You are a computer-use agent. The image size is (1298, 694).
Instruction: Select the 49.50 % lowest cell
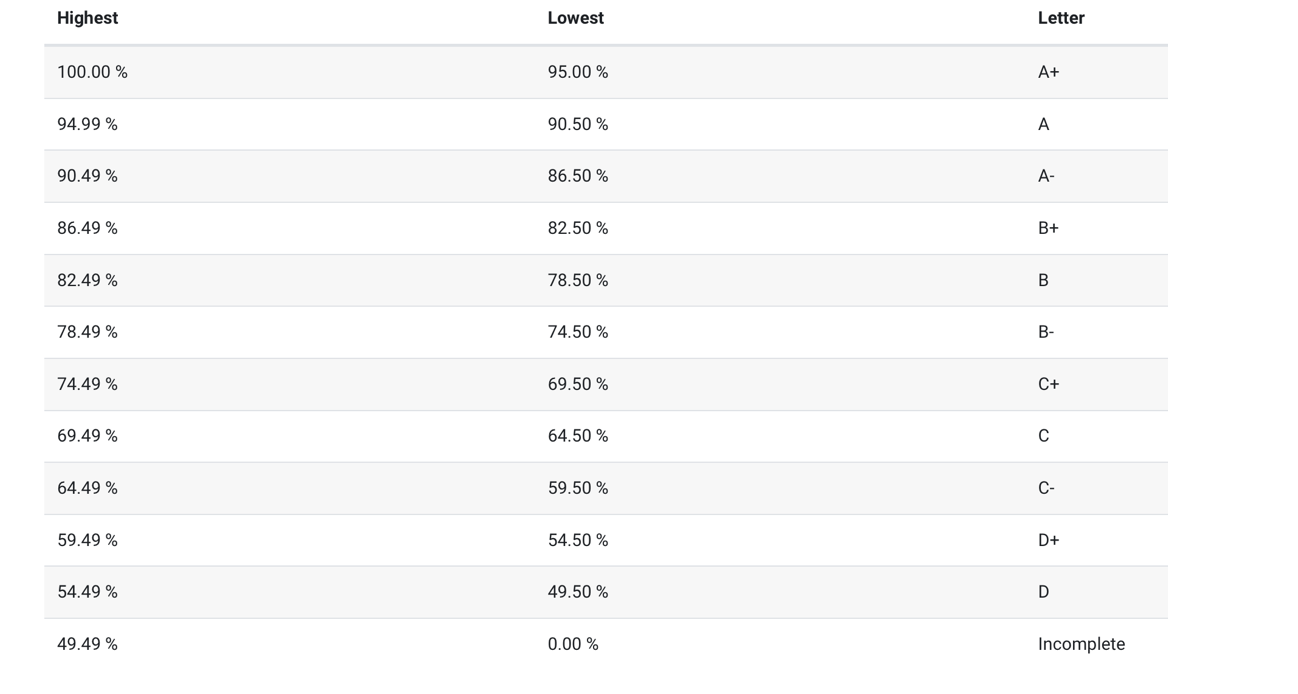click(578, 592)
